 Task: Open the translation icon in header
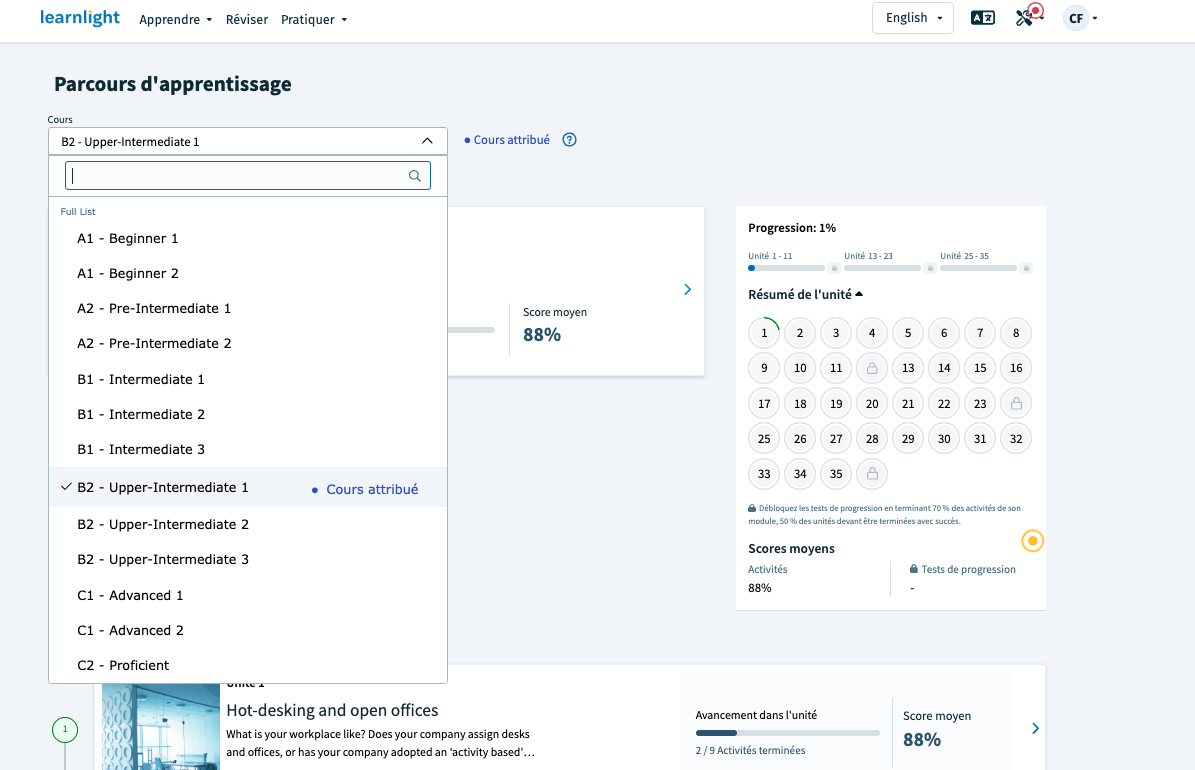click(982, 18)
